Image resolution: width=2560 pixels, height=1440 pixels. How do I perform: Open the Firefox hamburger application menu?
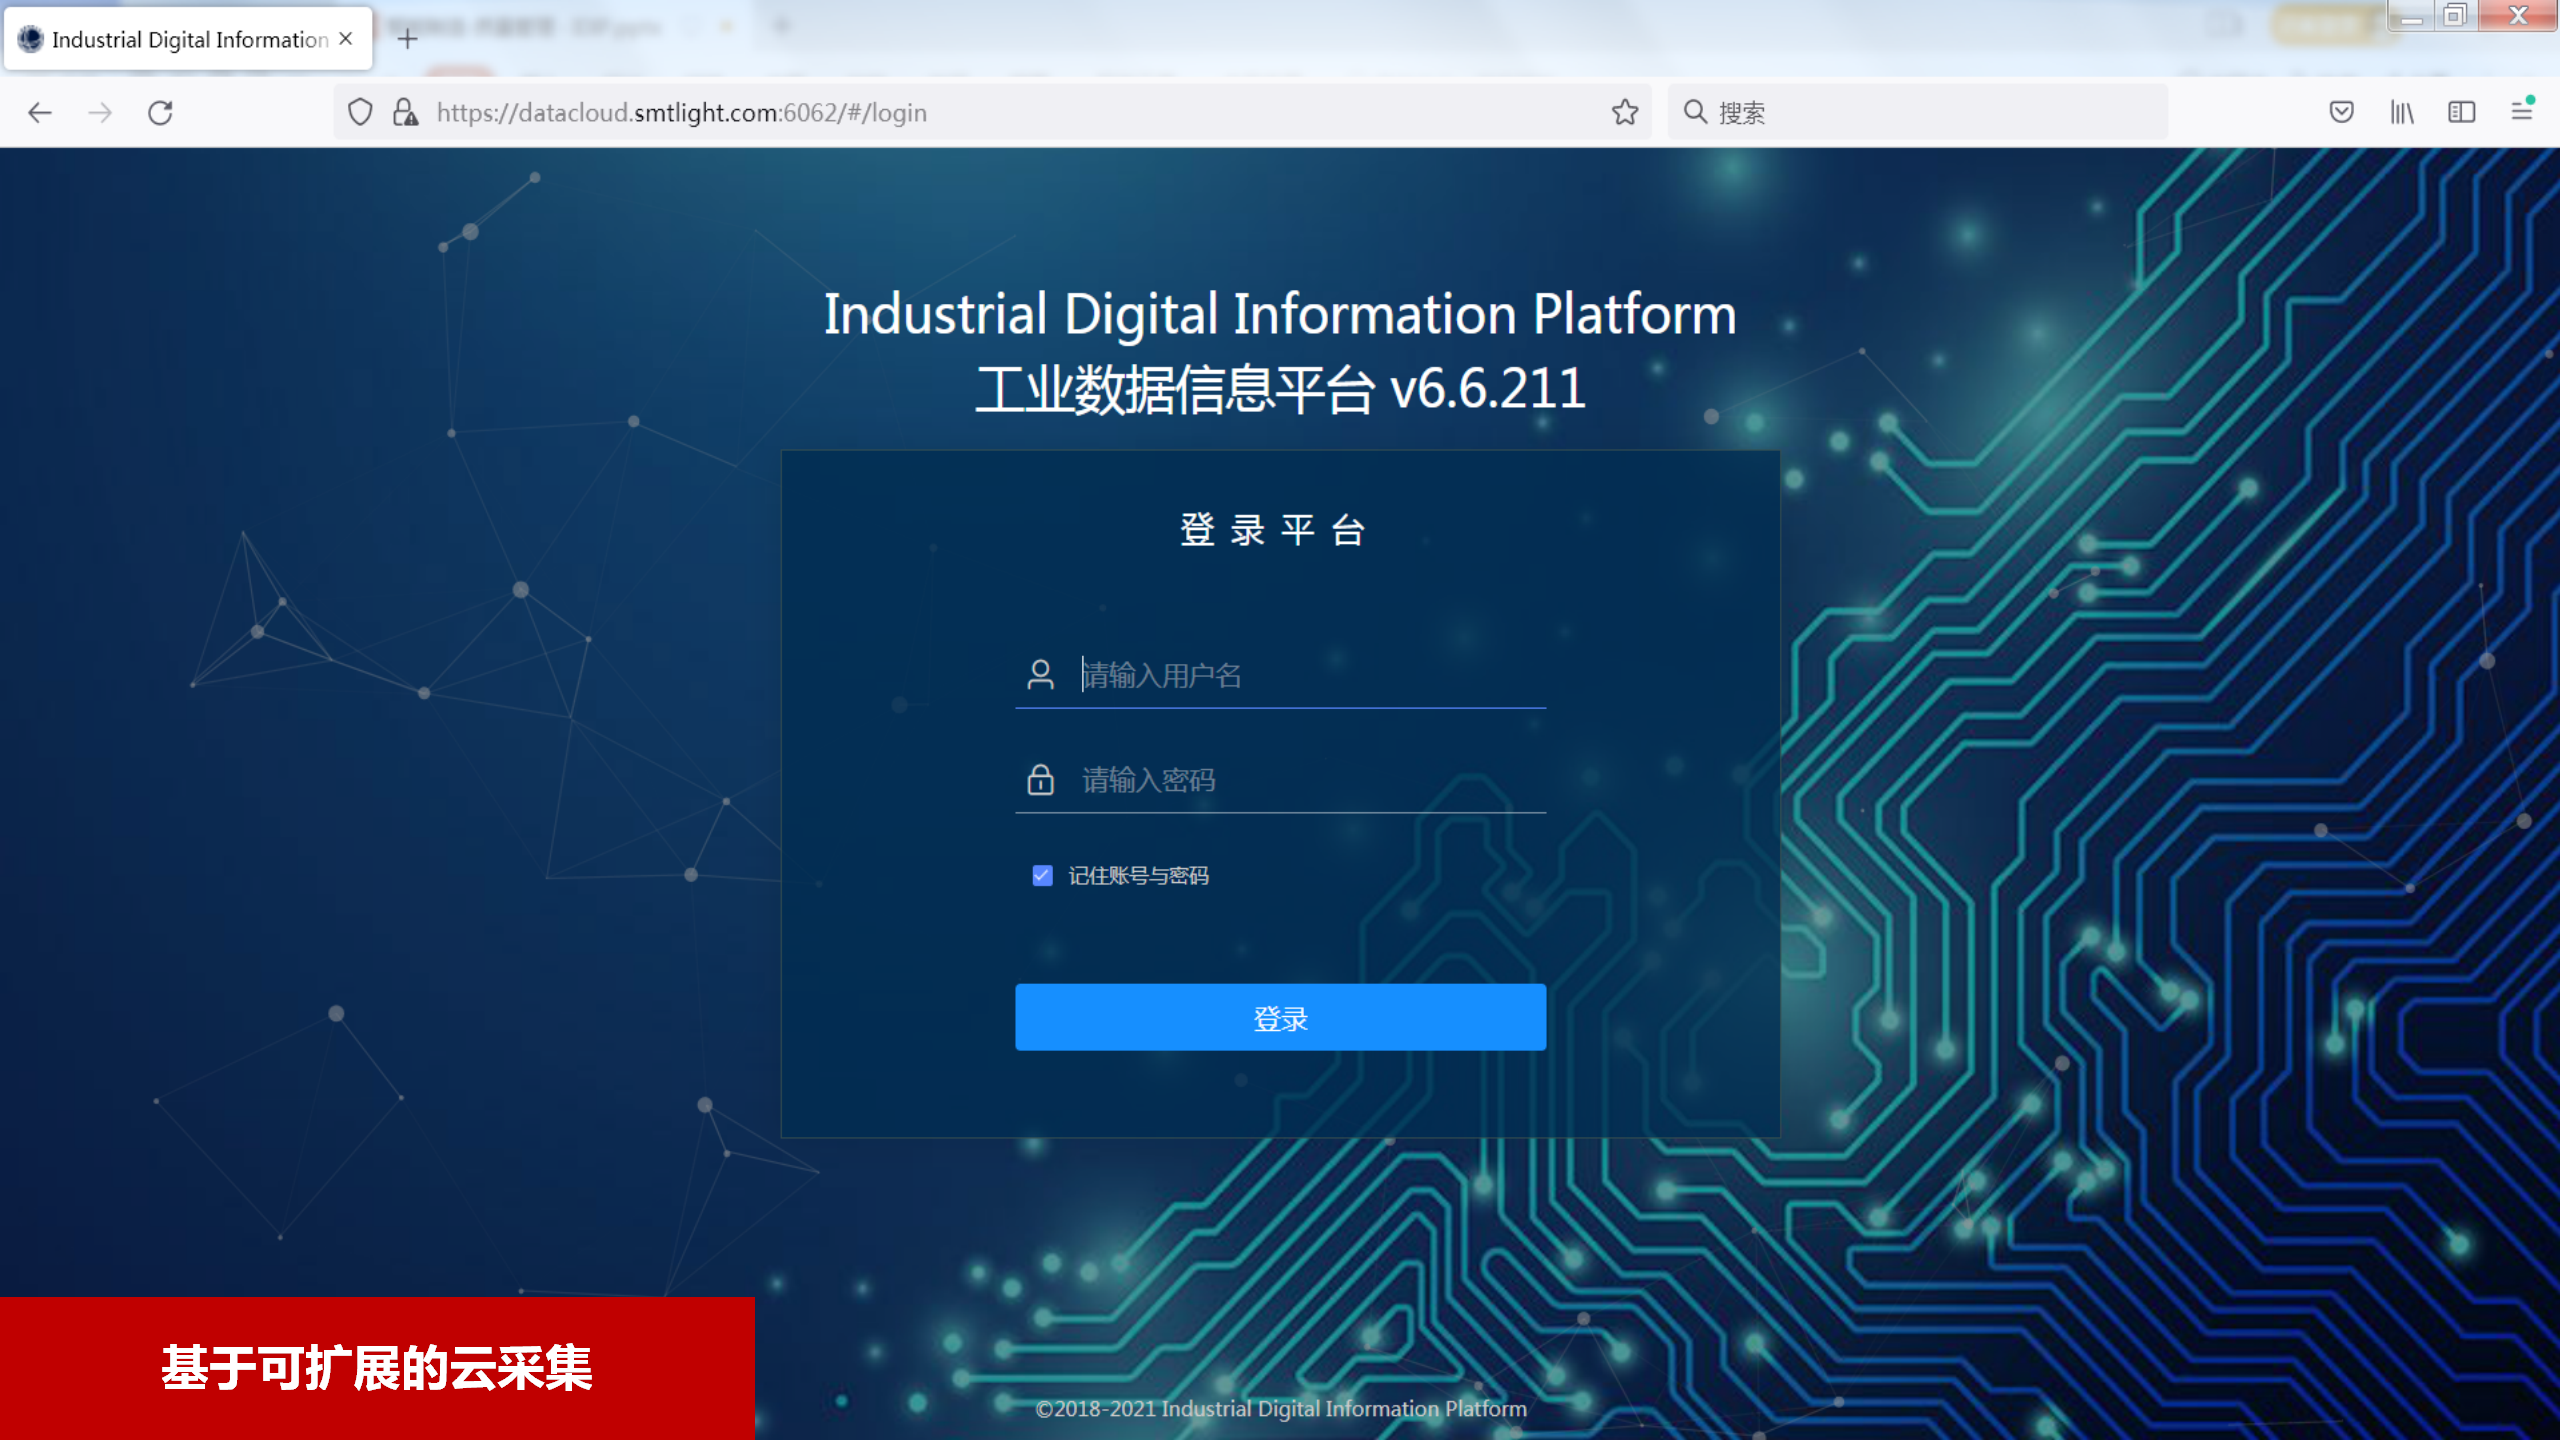[2522, 112]
